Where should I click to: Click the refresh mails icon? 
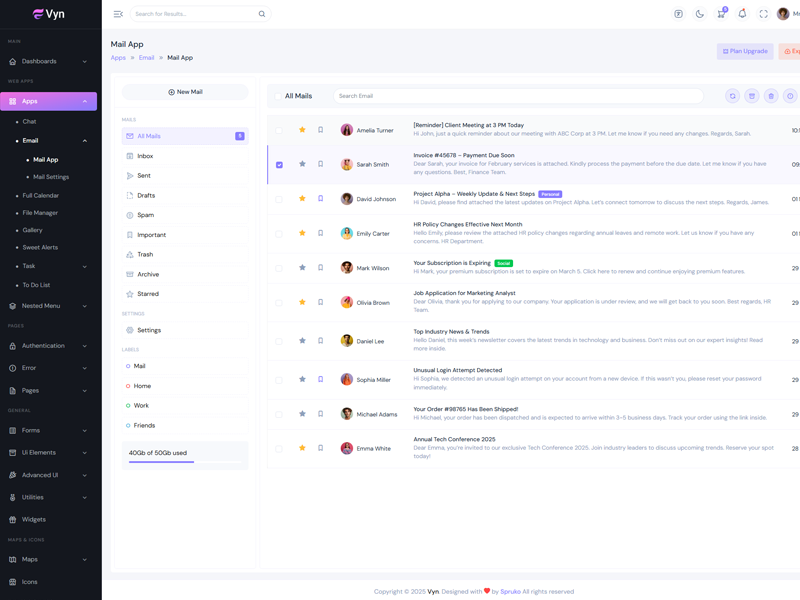732,96
